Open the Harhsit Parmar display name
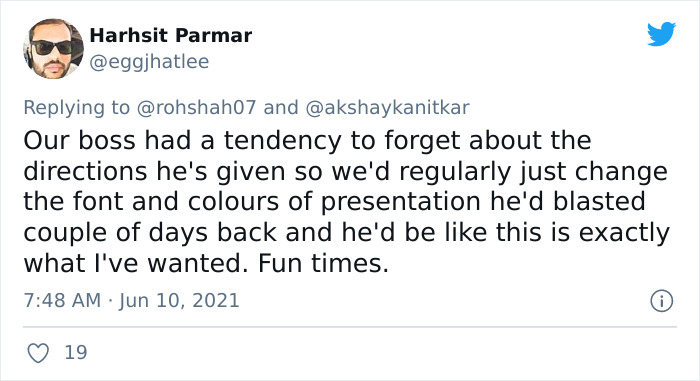 point(171,35)
